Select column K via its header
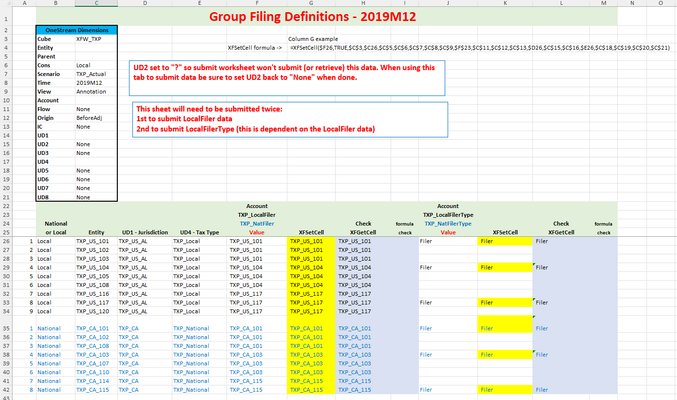 pyautogui.click(x=505, y=3)
